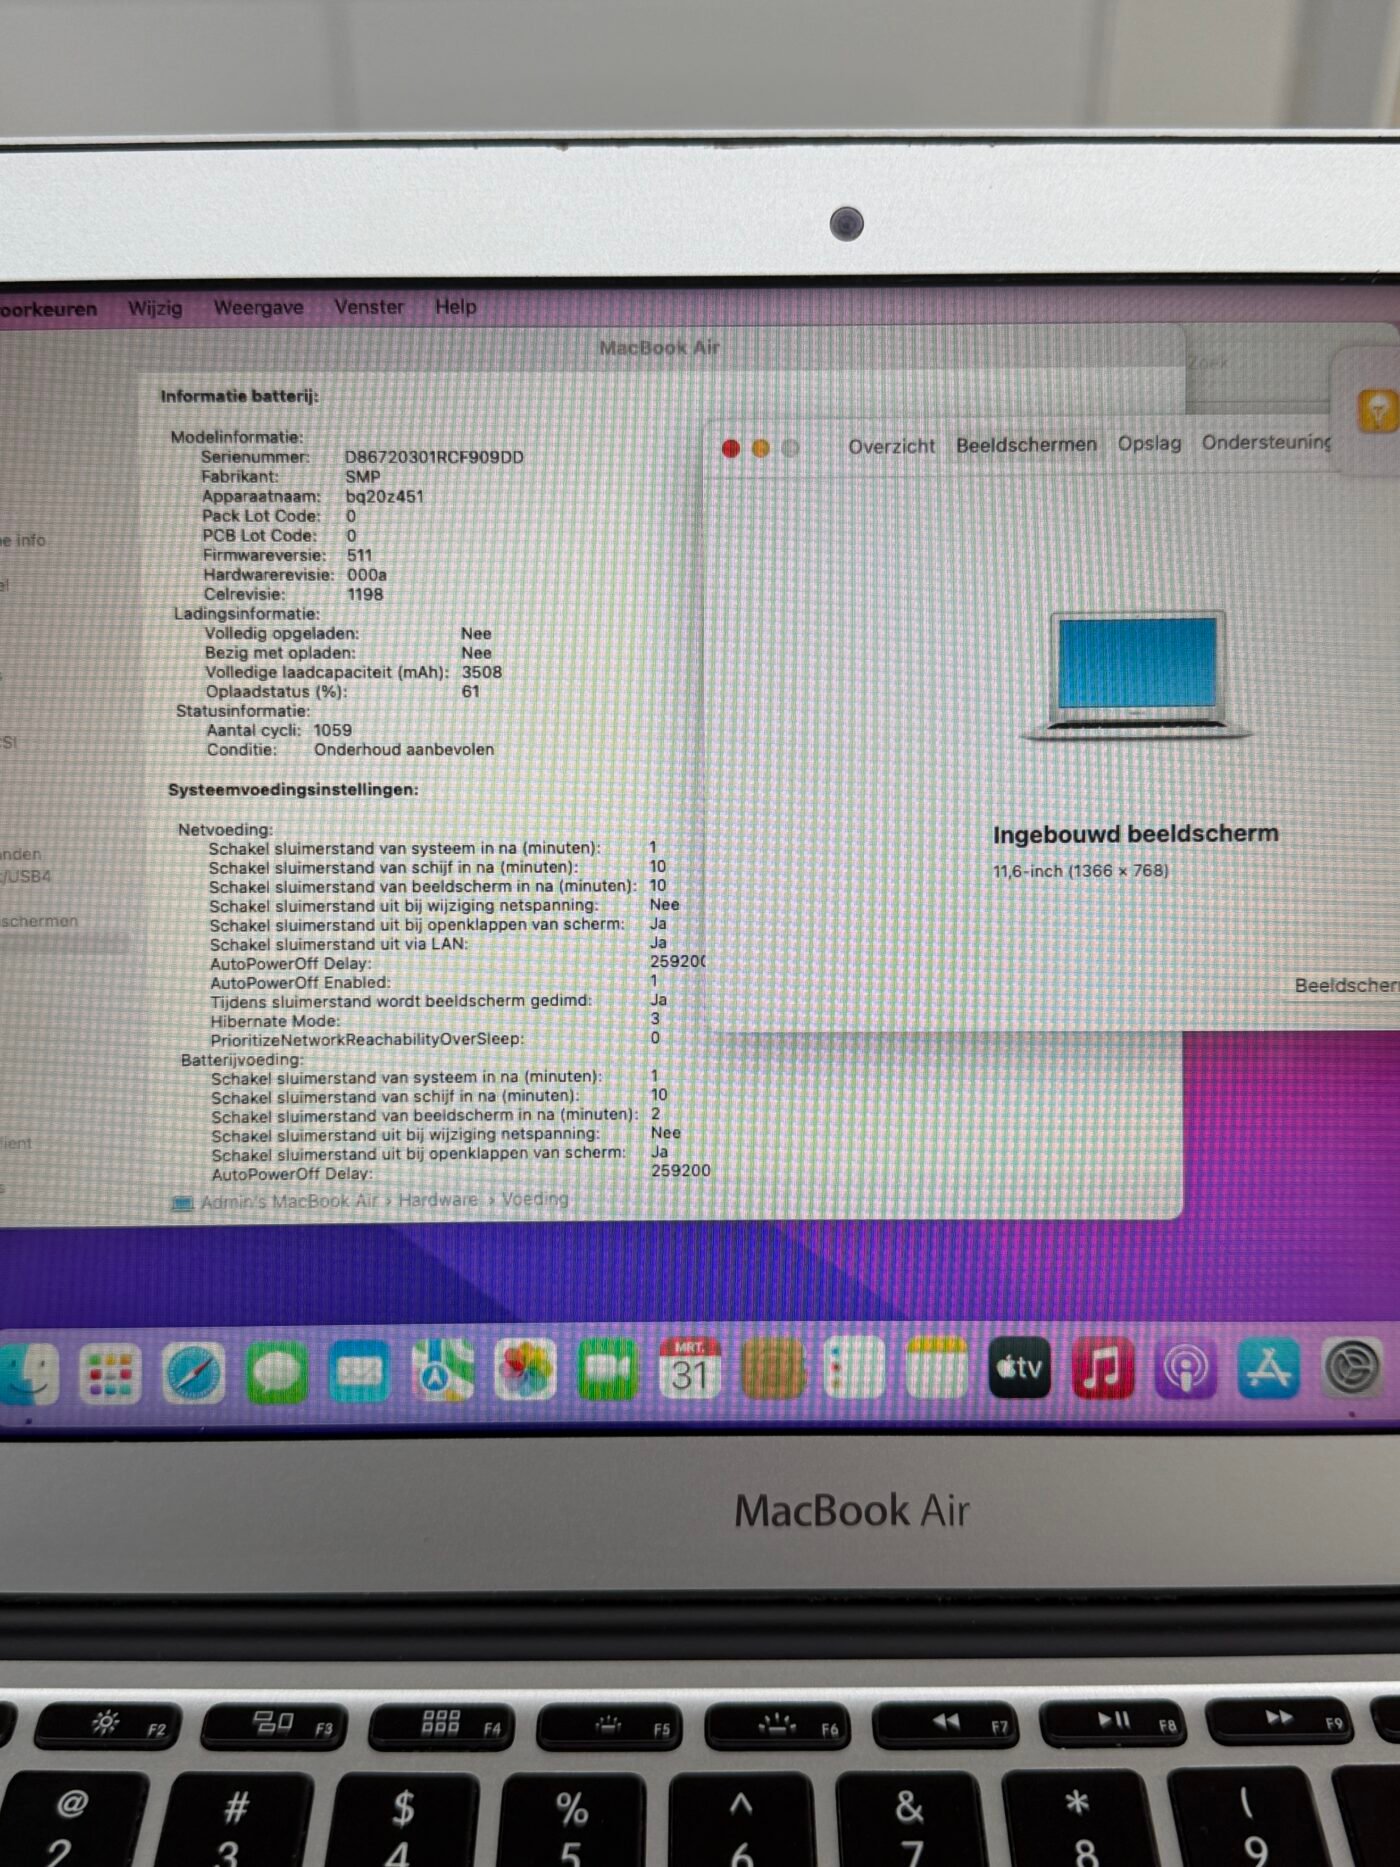
Task: Launch the Photos app
Action: coord(525,1370)
